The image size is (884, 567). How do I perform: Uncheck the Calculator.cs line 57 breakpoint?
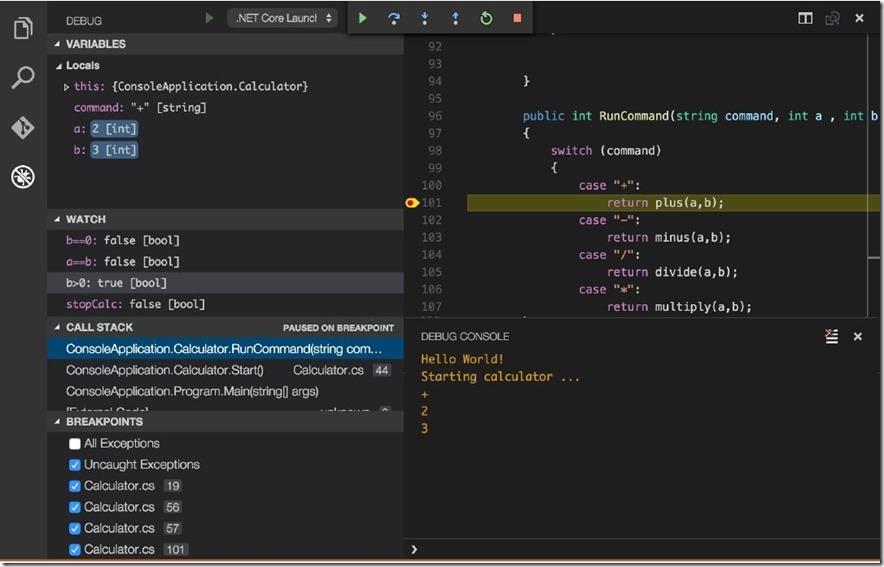[74, 529]
